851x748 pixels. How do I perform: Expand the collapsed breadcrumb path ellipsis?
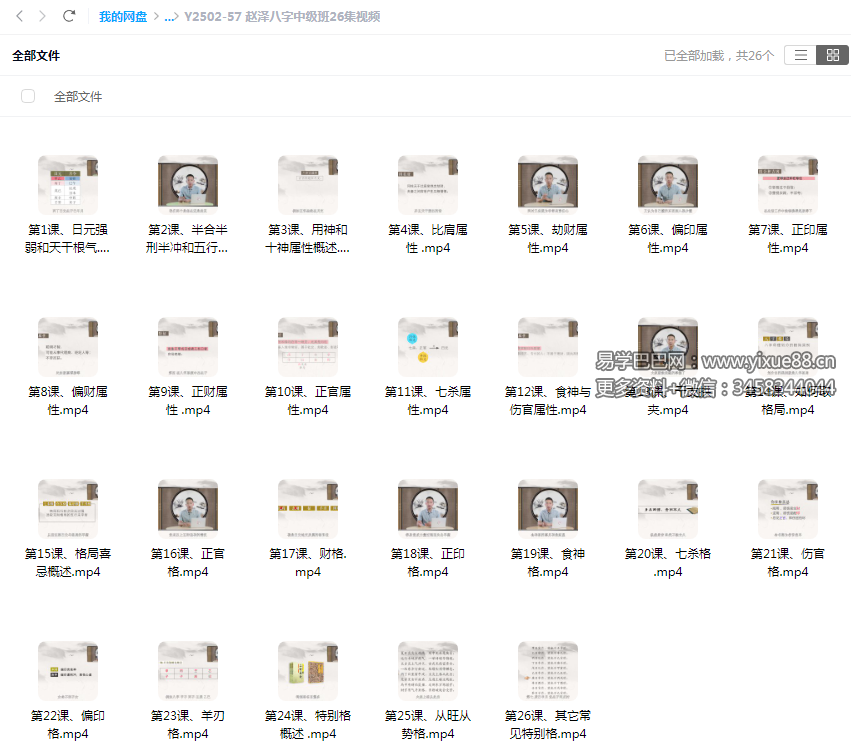click(x=169, y=17)
